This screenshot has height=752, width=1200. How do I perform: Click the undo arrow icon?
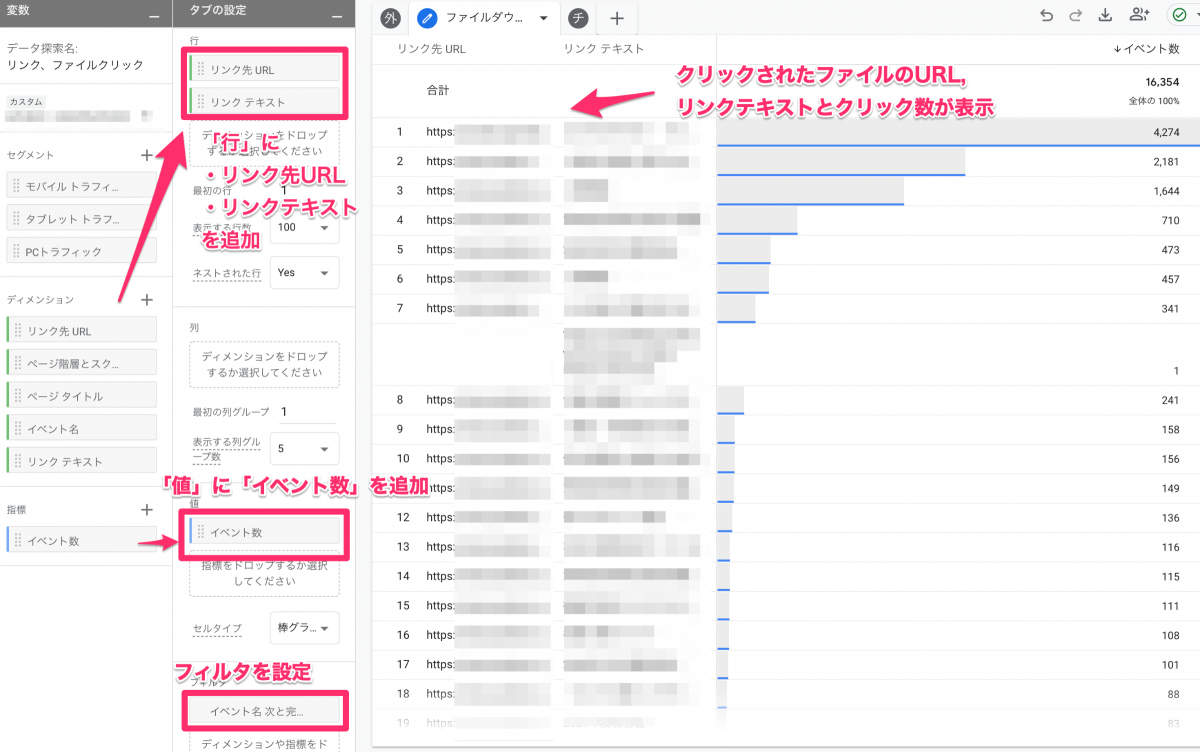point(1046,15)
